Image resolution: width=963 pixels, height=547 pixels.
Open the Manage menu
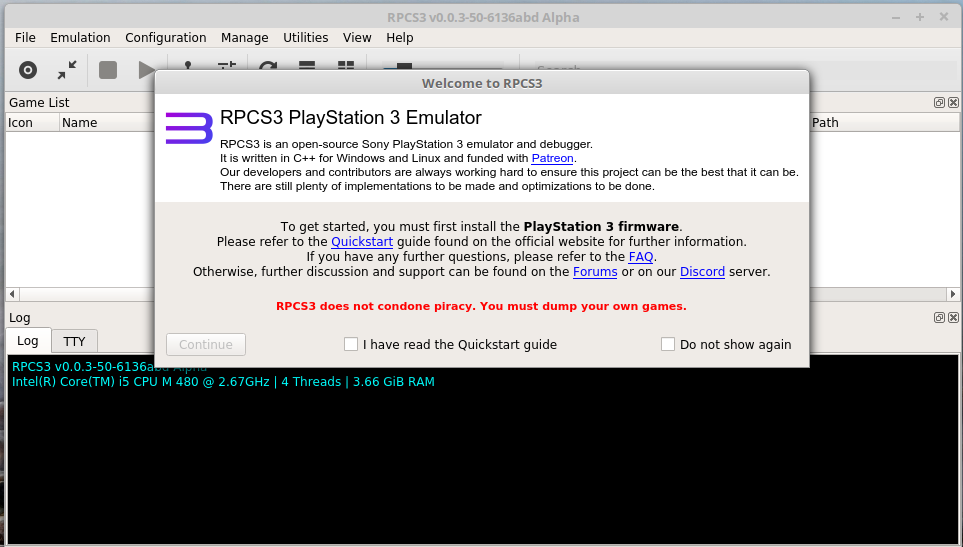pyautogui.click(x=244, y=37)
